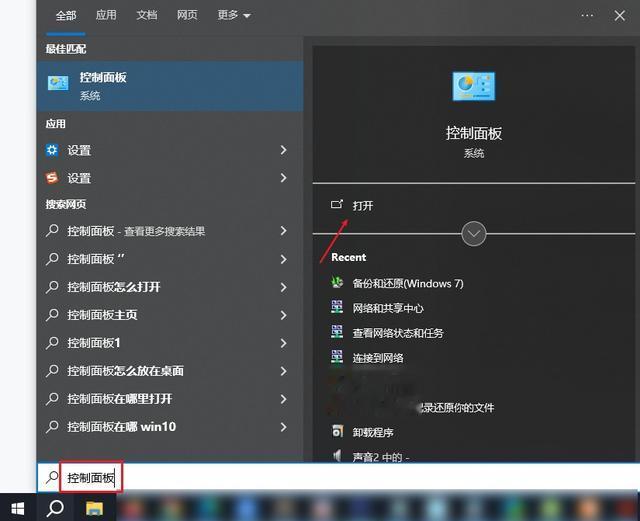
Task: Expand the blue gear 设置 result arrow
Action: point(284,150)
